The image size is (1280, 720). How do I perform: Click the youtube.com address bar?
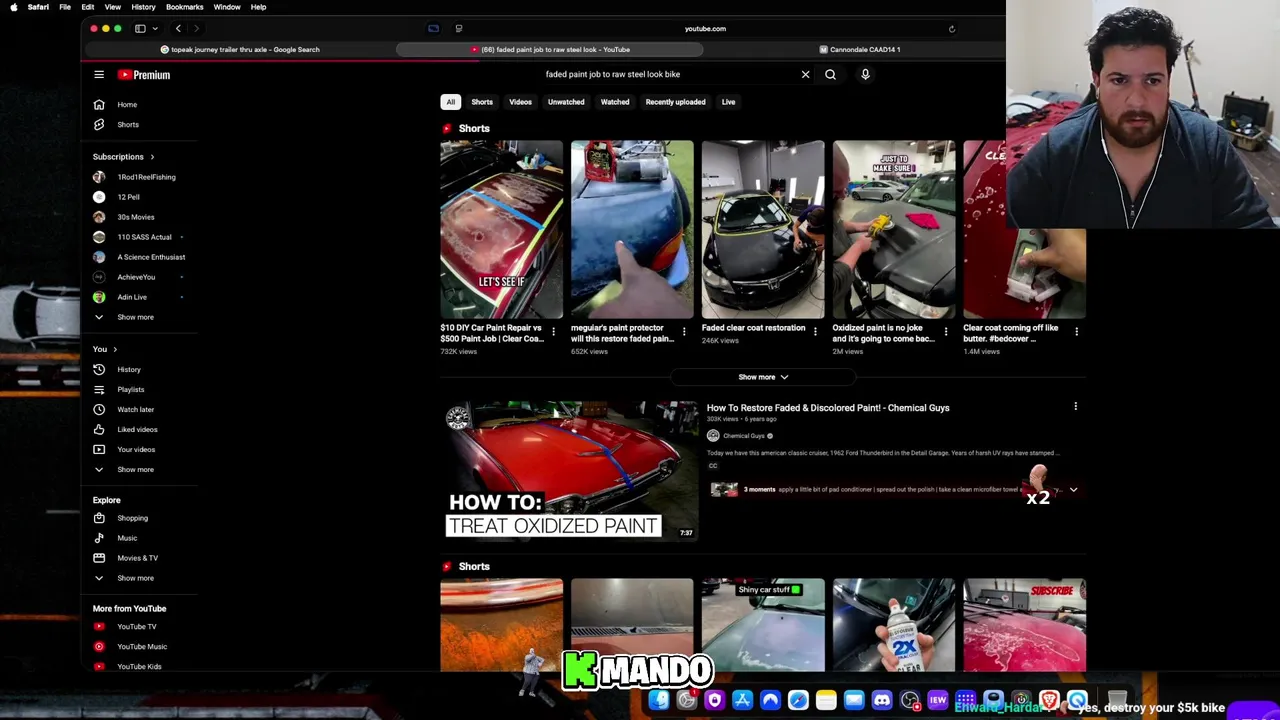(x=705, y=29)
